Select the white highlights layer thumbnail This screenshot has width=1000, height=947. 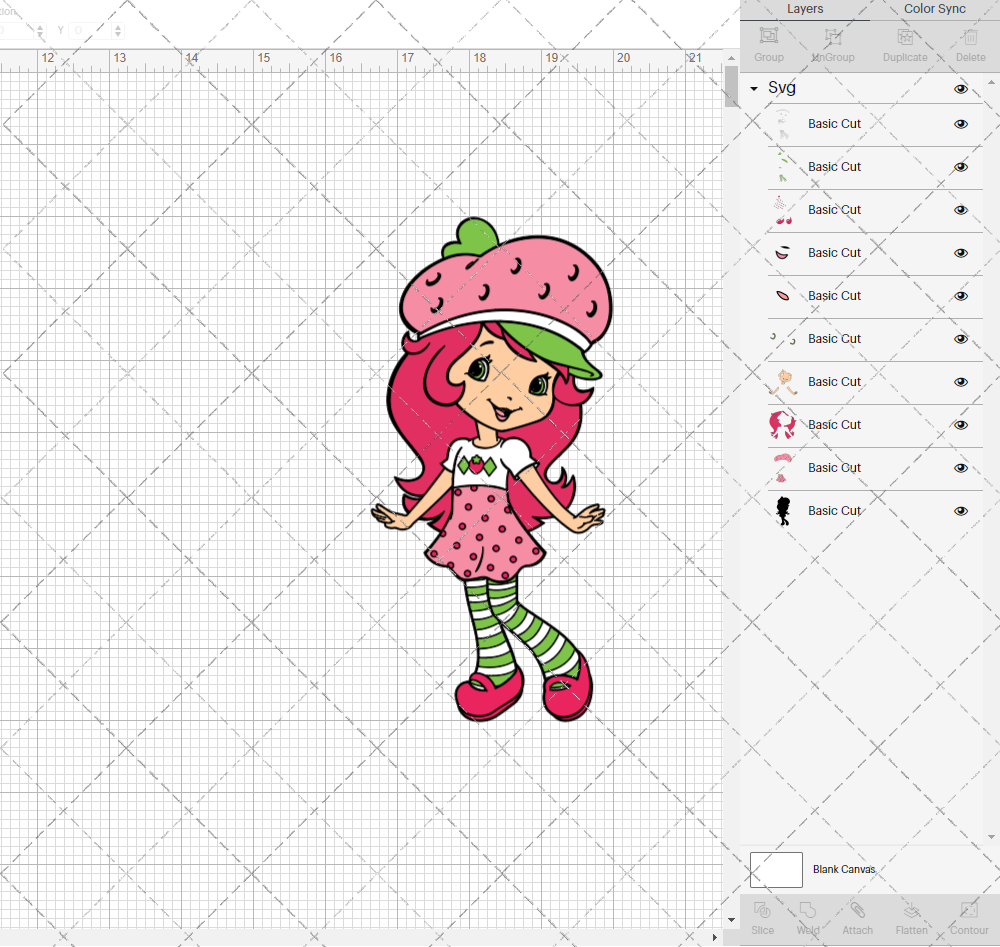click(783, 124)
